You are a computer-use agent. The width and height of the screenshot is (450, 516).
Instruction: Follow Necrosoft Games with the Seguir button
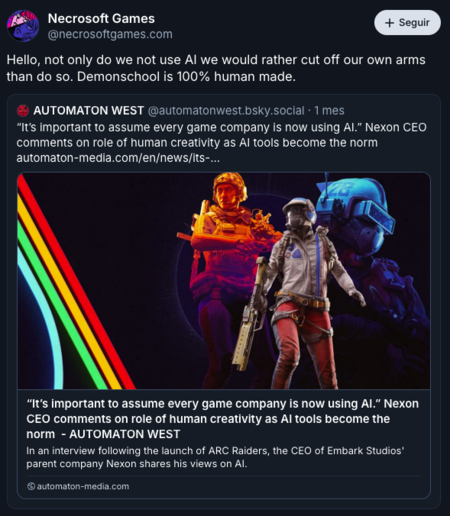point(407,23)
